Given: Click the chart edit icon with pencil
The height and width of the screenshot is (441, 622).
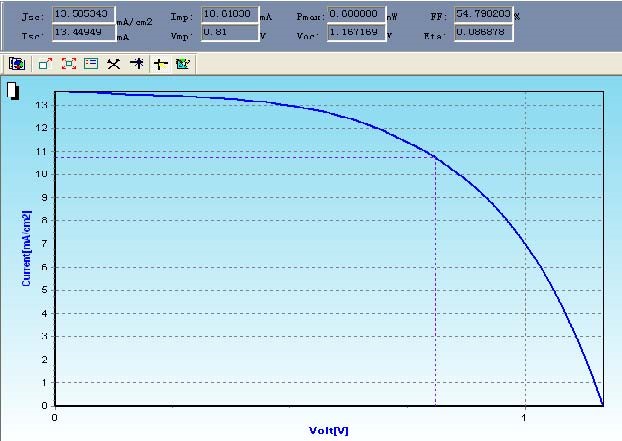Looking at the screenshot, I should click(183, 63).
